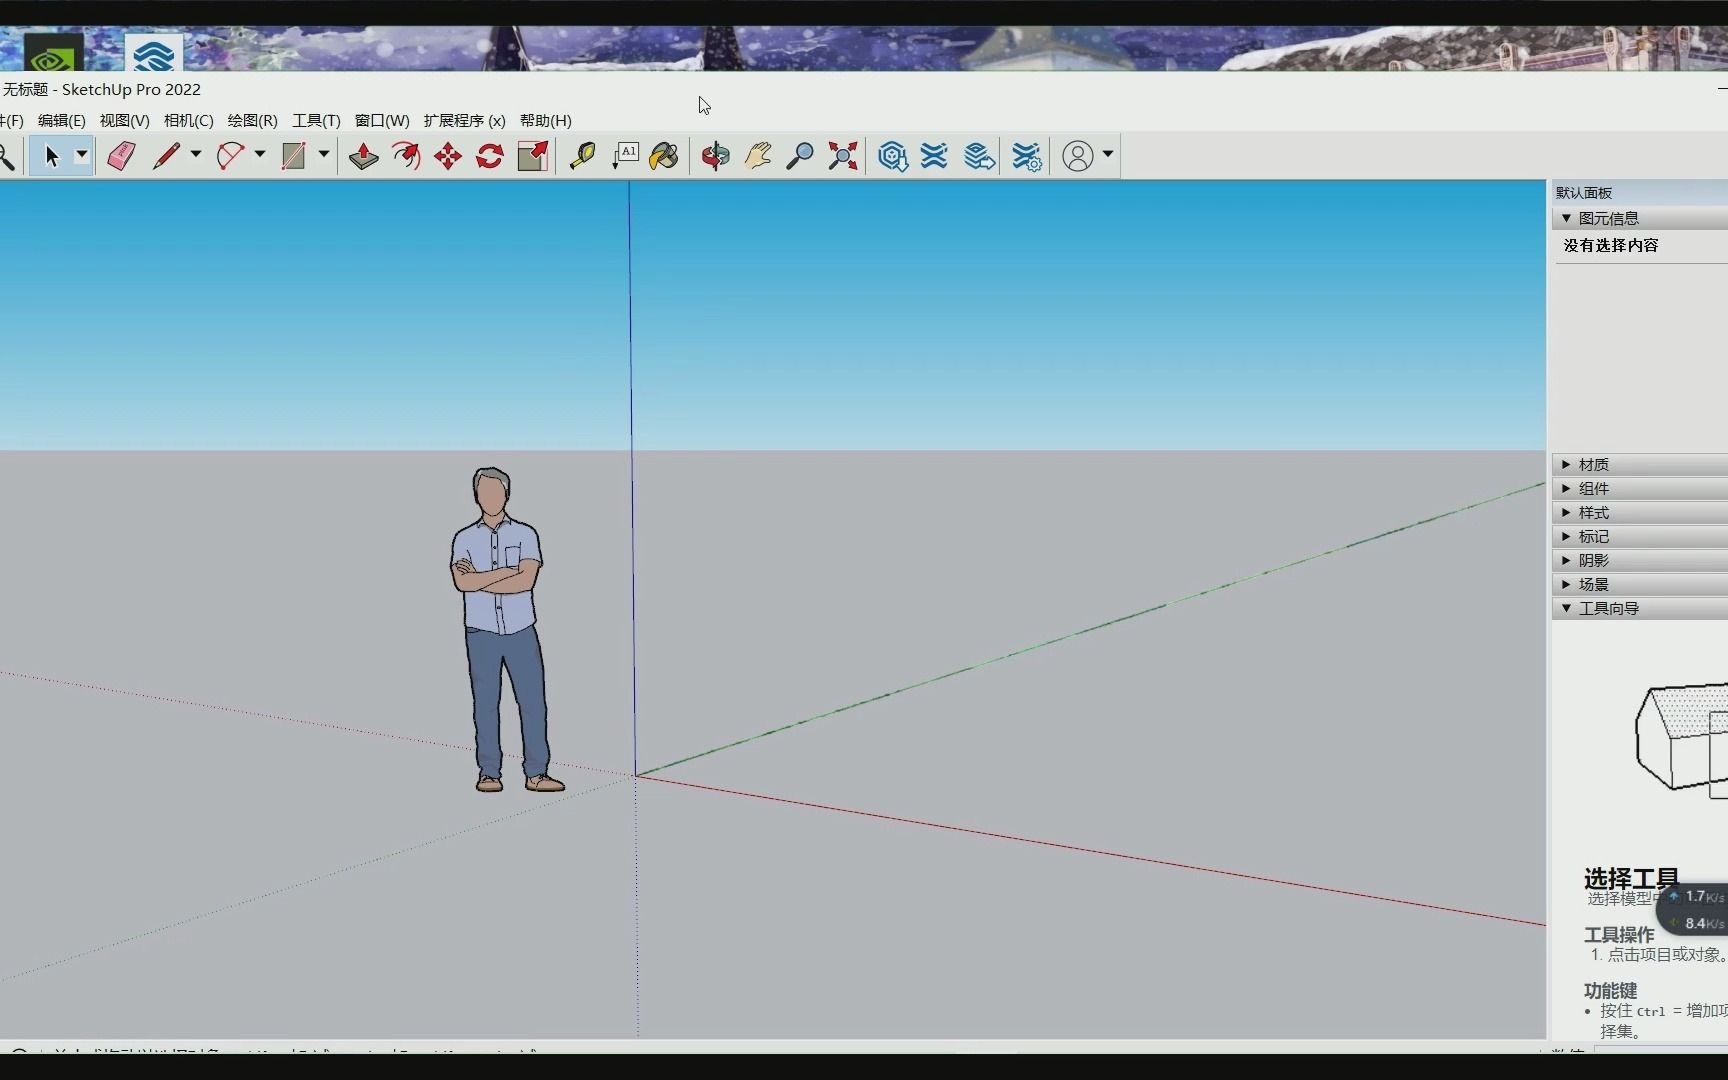Click the blue wave app icon on desktop
This screenshot has height=1080, width=1728.
click(x=153, y=54)
